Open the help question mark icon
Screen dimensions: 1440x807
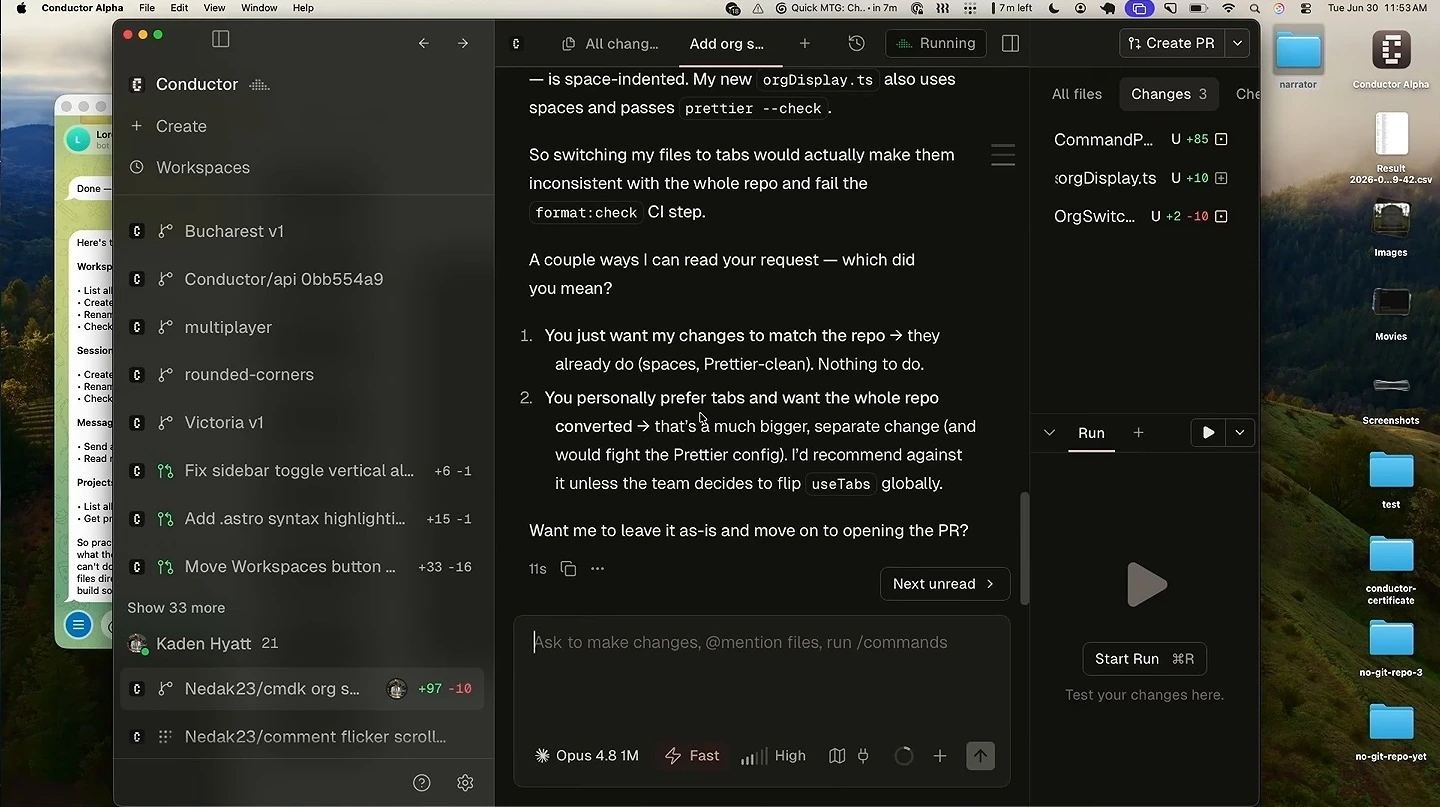422,783
